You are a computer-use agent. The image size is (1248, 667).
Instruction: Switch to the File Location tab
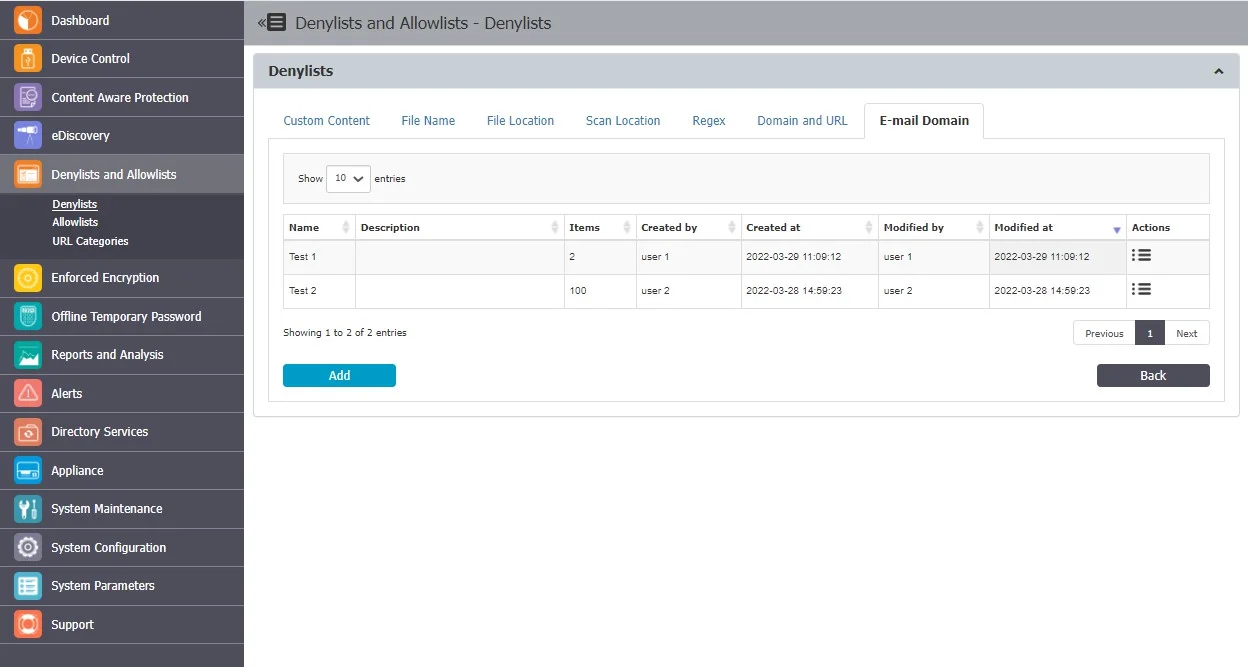(520, 120)
